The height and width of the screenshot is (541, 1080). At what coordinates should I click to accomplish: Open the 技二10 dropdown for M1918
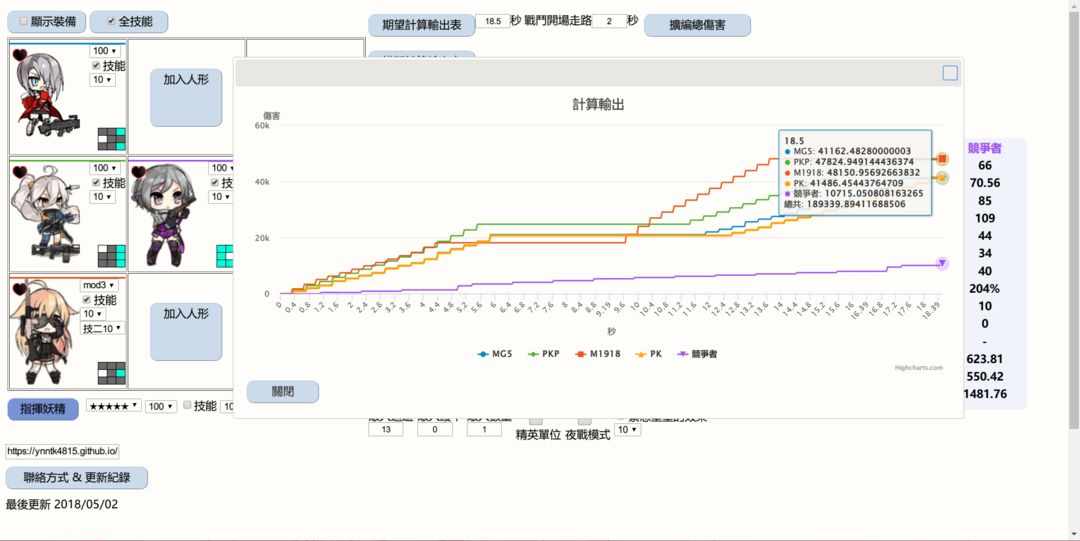tap(103, 328)
